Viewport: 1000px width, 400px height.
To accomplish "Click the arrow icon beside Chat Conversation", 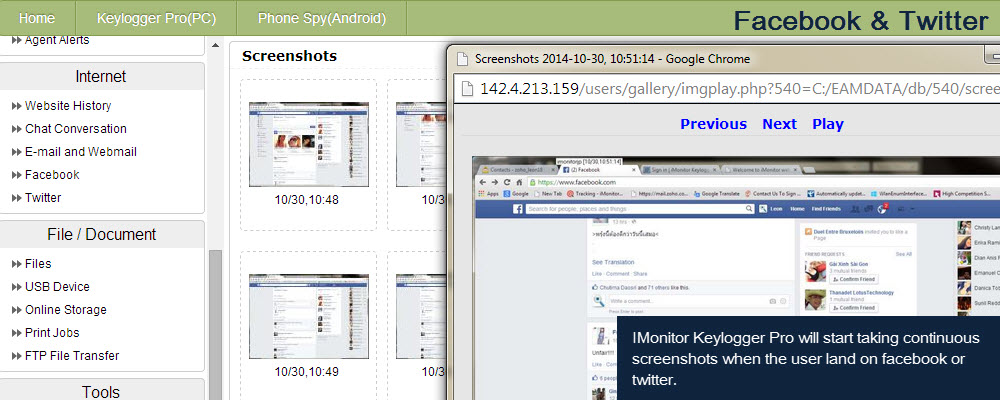I will (x=17, y=129).
